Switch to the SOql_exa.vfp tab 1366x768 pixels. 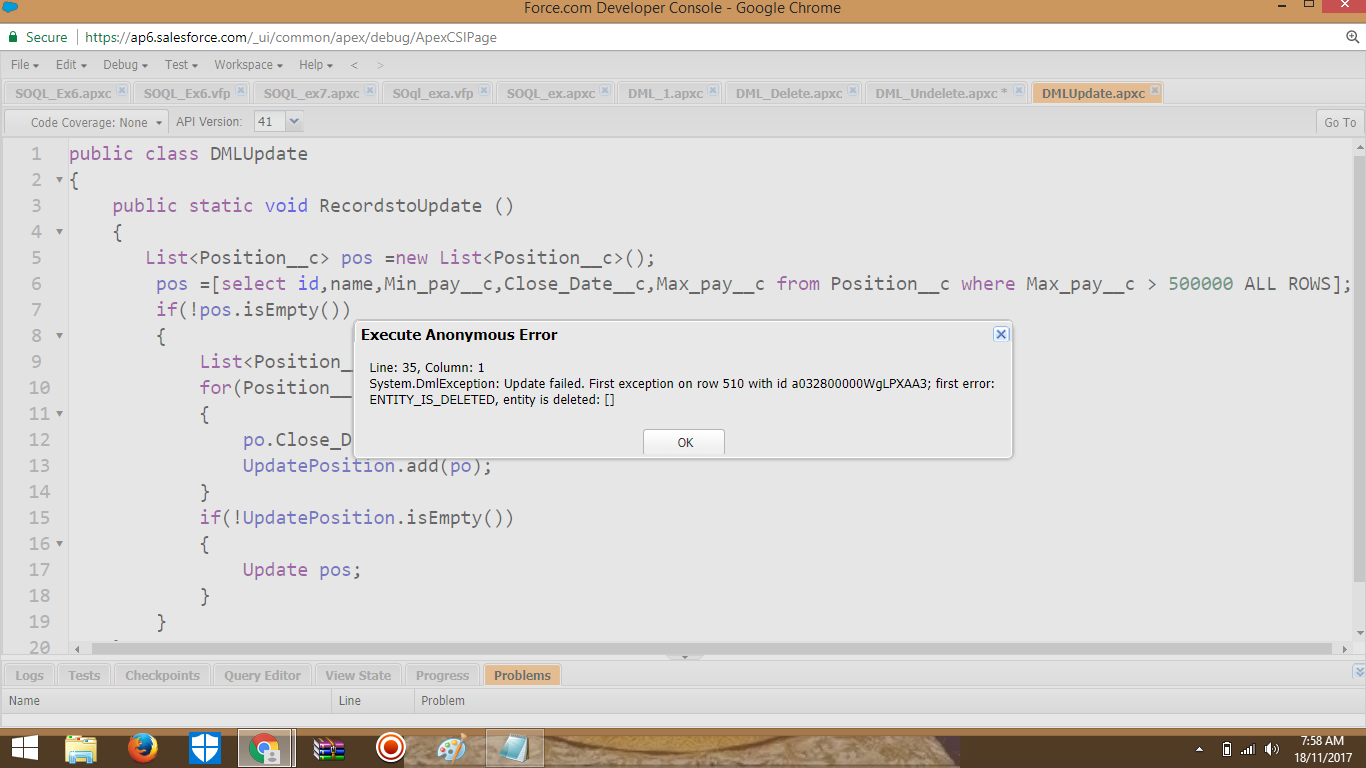(x=432, y=93)
